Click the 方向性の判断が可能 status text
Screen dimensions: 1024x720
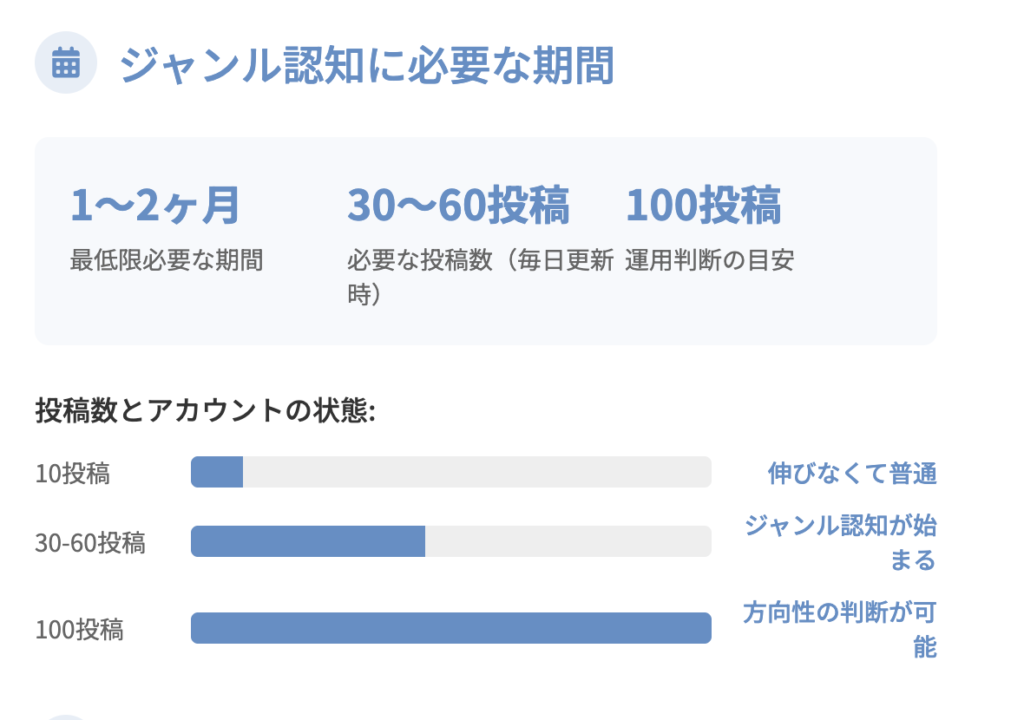[x=840, y=629]
